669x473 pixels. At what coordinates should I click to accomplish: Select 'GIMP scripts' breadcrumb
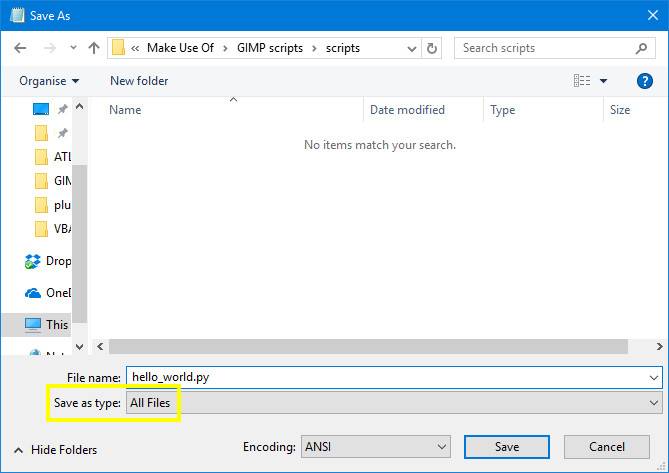coord(270,48)
